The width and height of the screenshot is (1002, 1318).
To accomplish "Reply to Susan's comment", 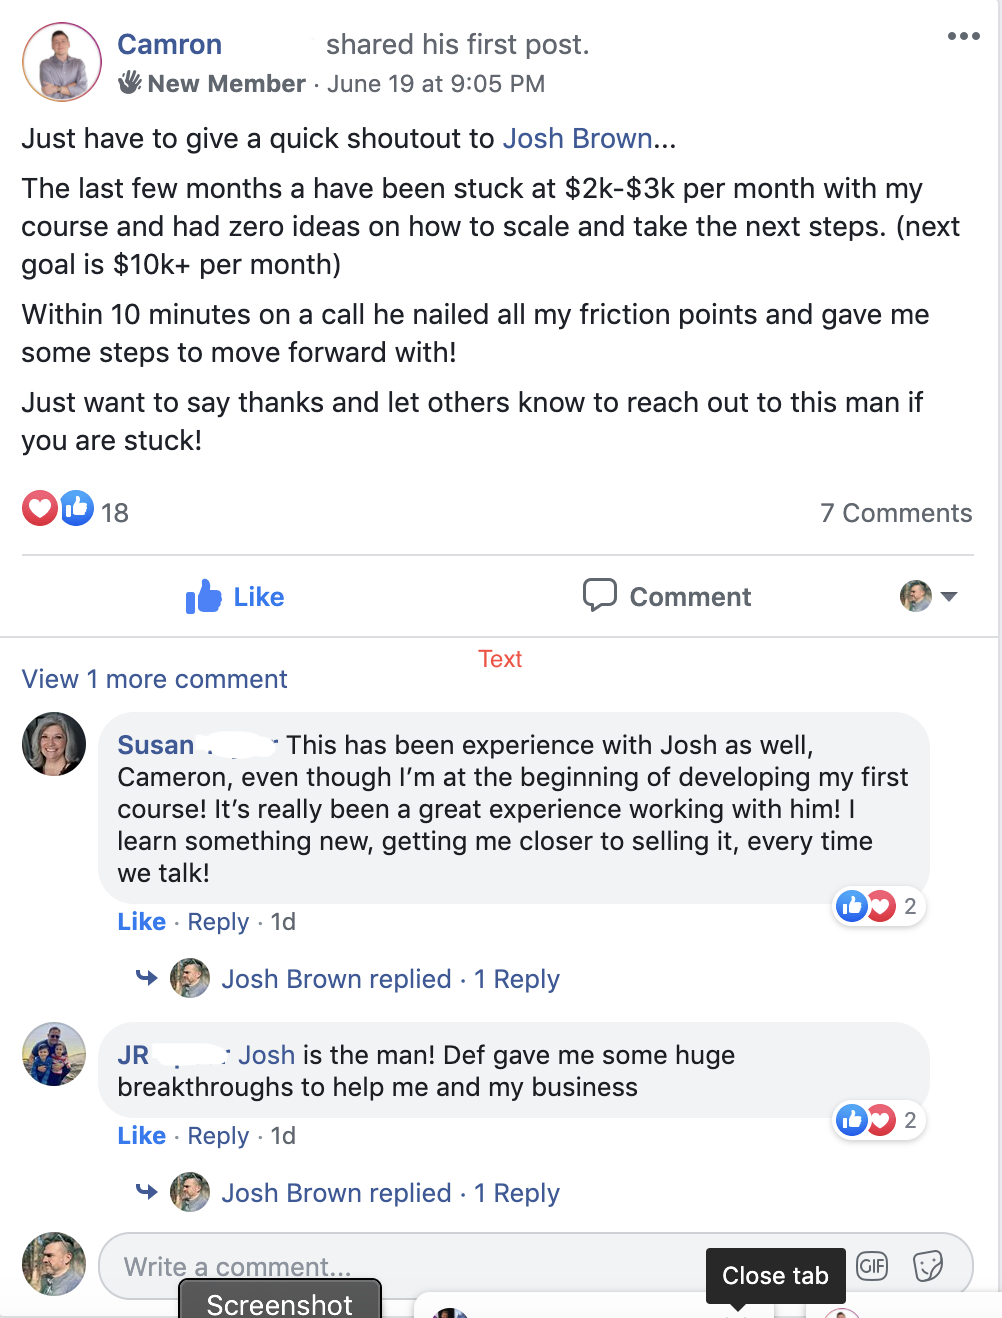I will coord(218,922).
